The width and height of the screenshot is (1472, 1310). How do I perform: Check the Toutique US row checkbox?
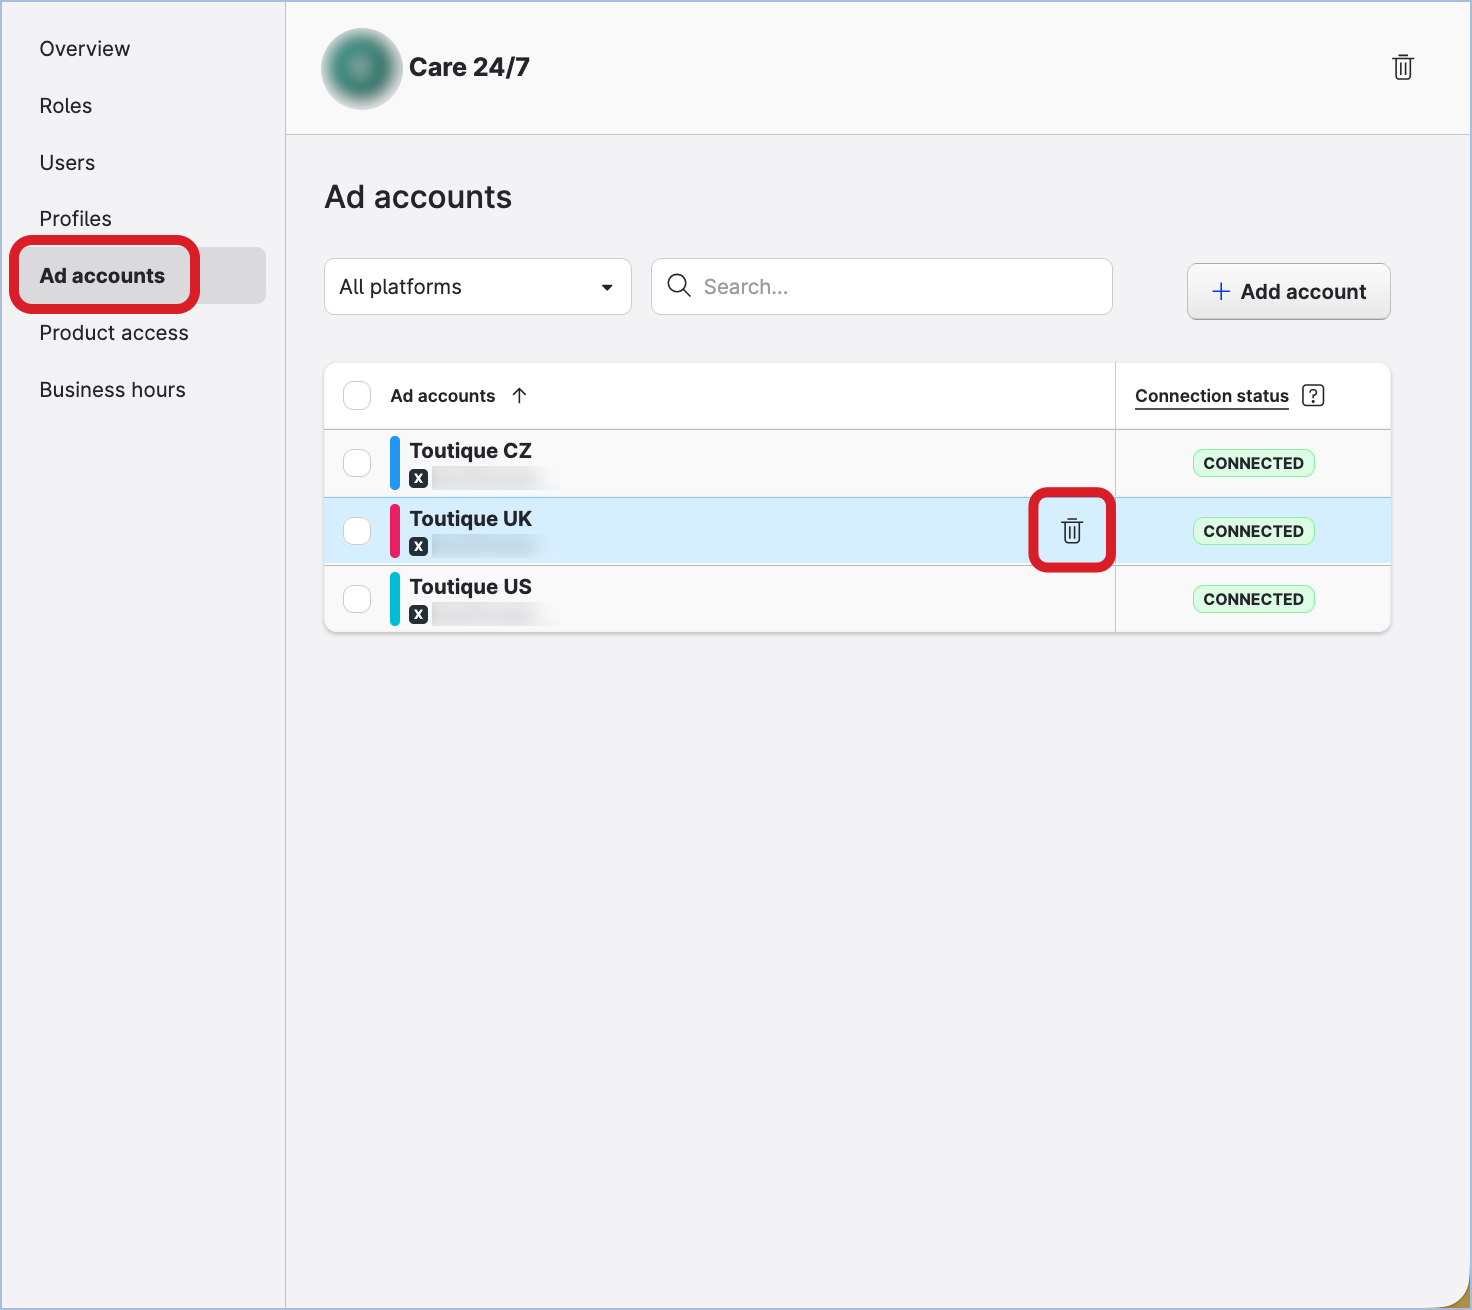(357, 598)
